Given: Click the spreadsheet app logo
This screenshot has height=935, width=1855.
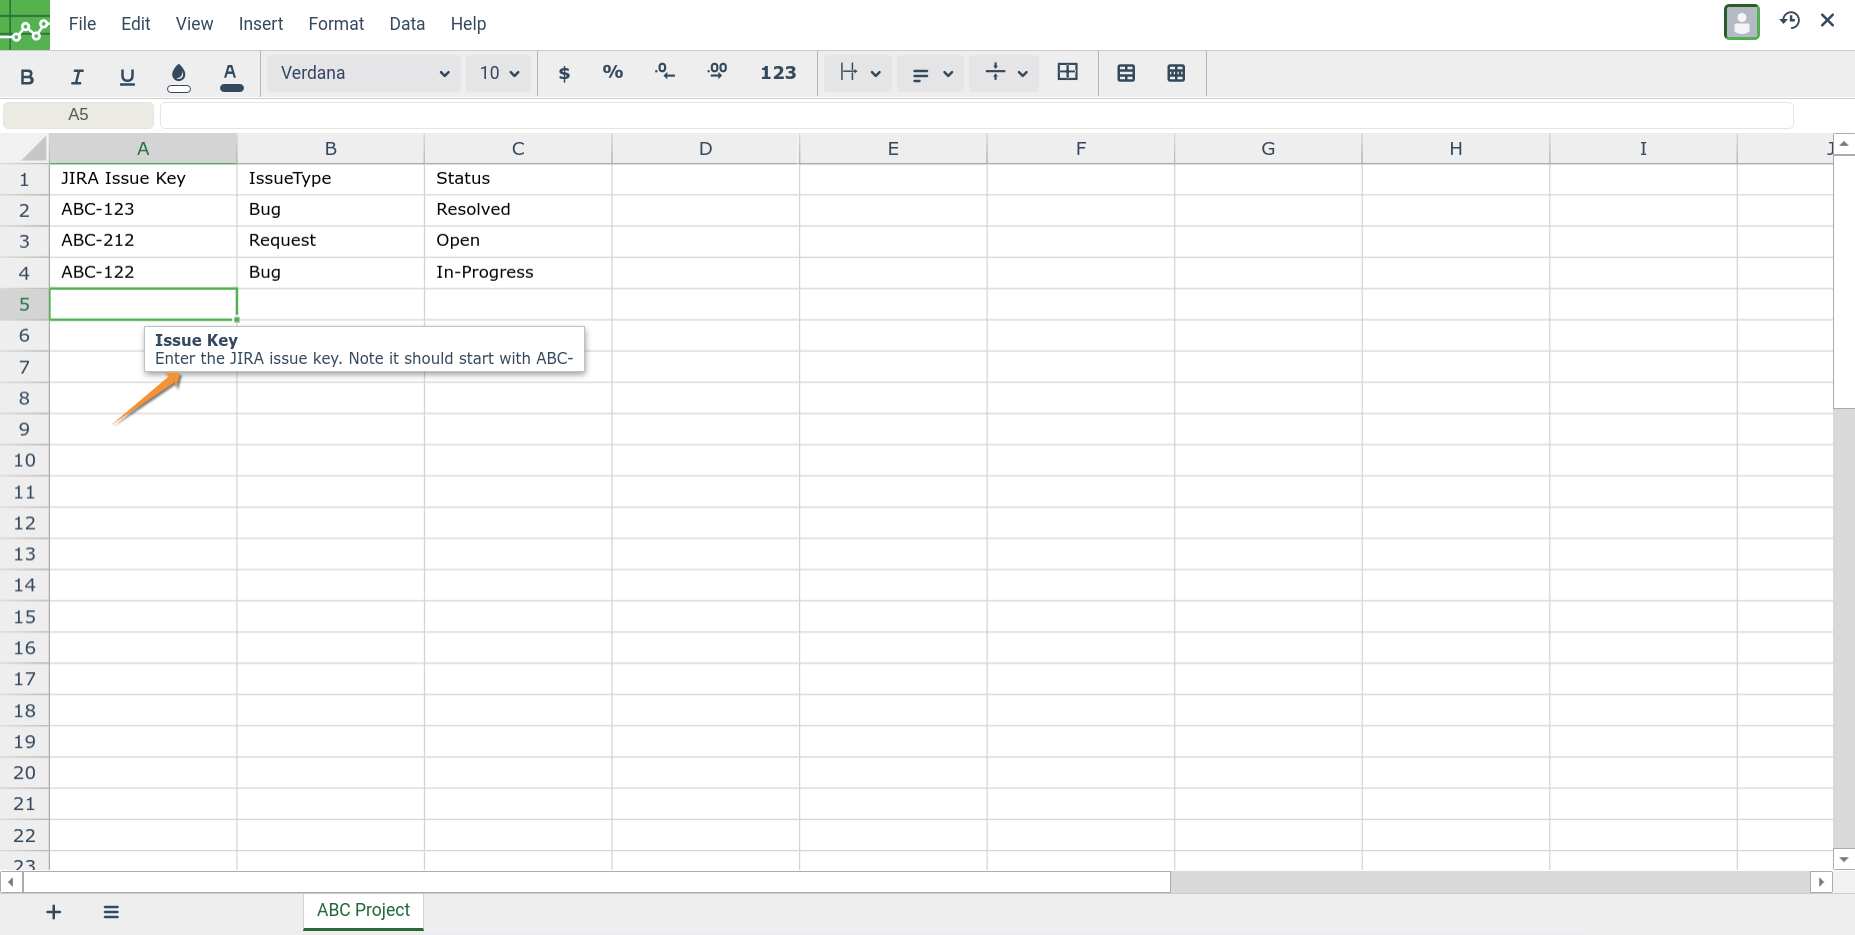Looking at the screenshot, I should pyautogui.click(x=25, y=25).
